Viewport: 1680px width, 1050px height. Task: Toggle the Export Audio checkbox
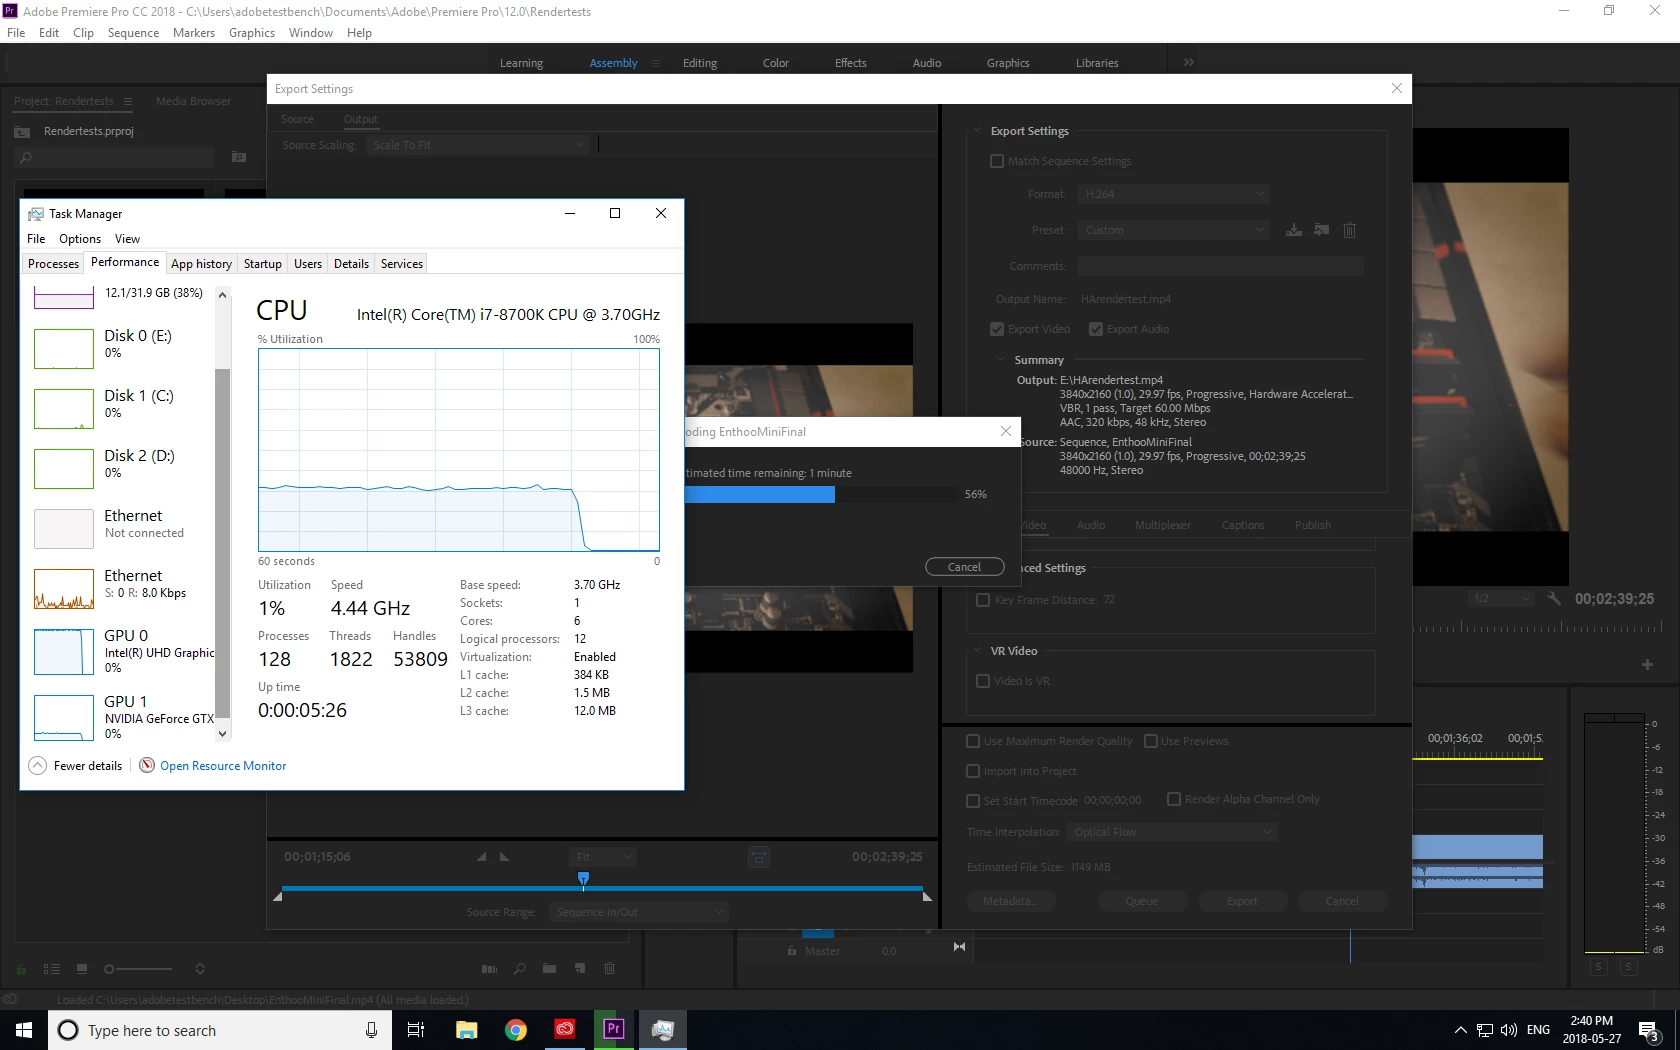click(x=1096, y=329)
